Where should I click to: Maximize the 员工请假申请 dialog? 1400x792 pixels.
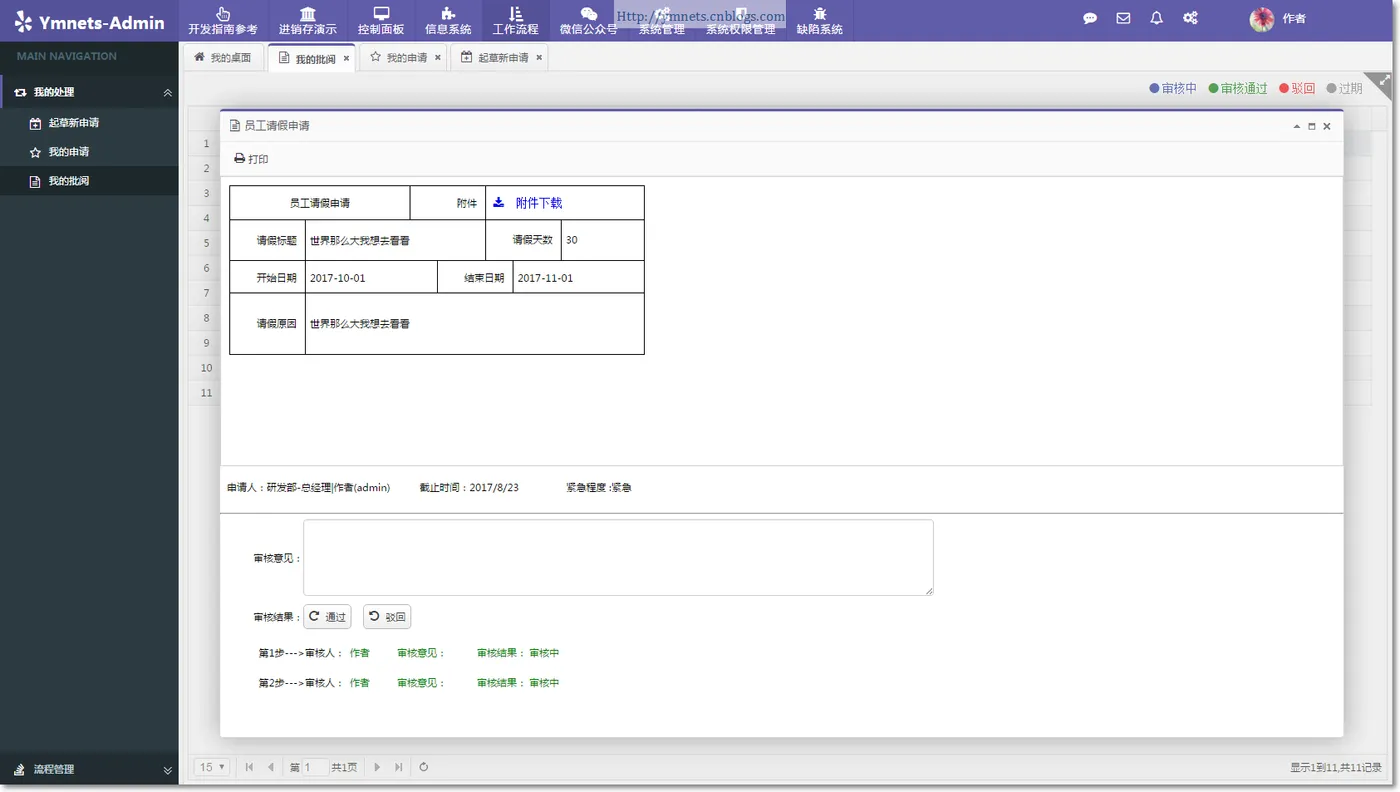tap(1312, 127)
